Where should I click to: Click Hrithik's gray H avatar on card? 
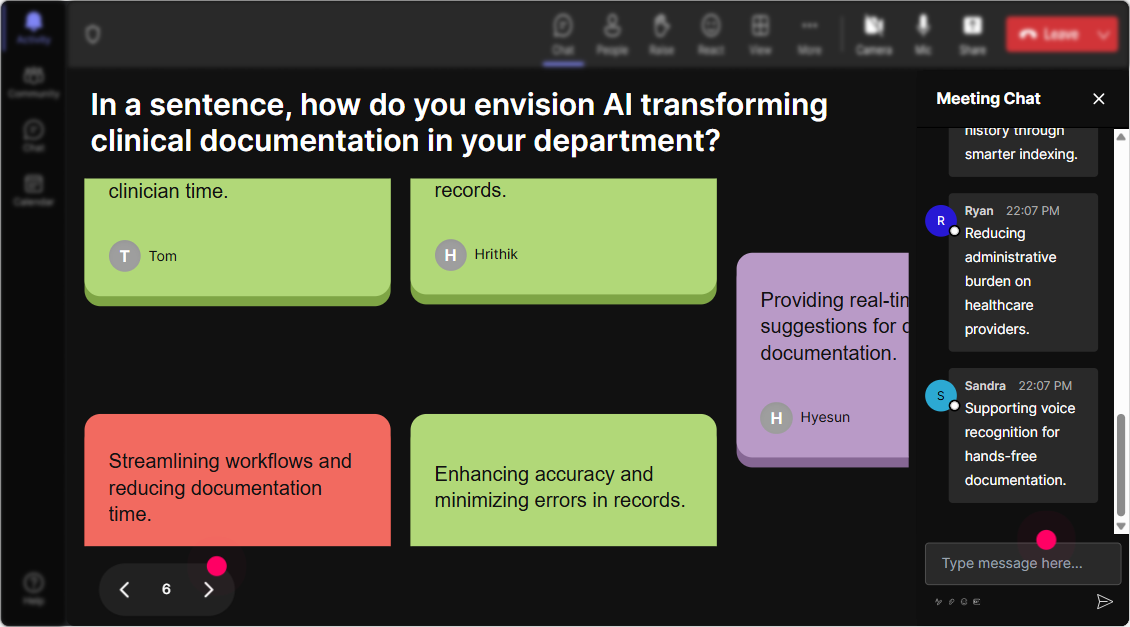click(450, 254)
